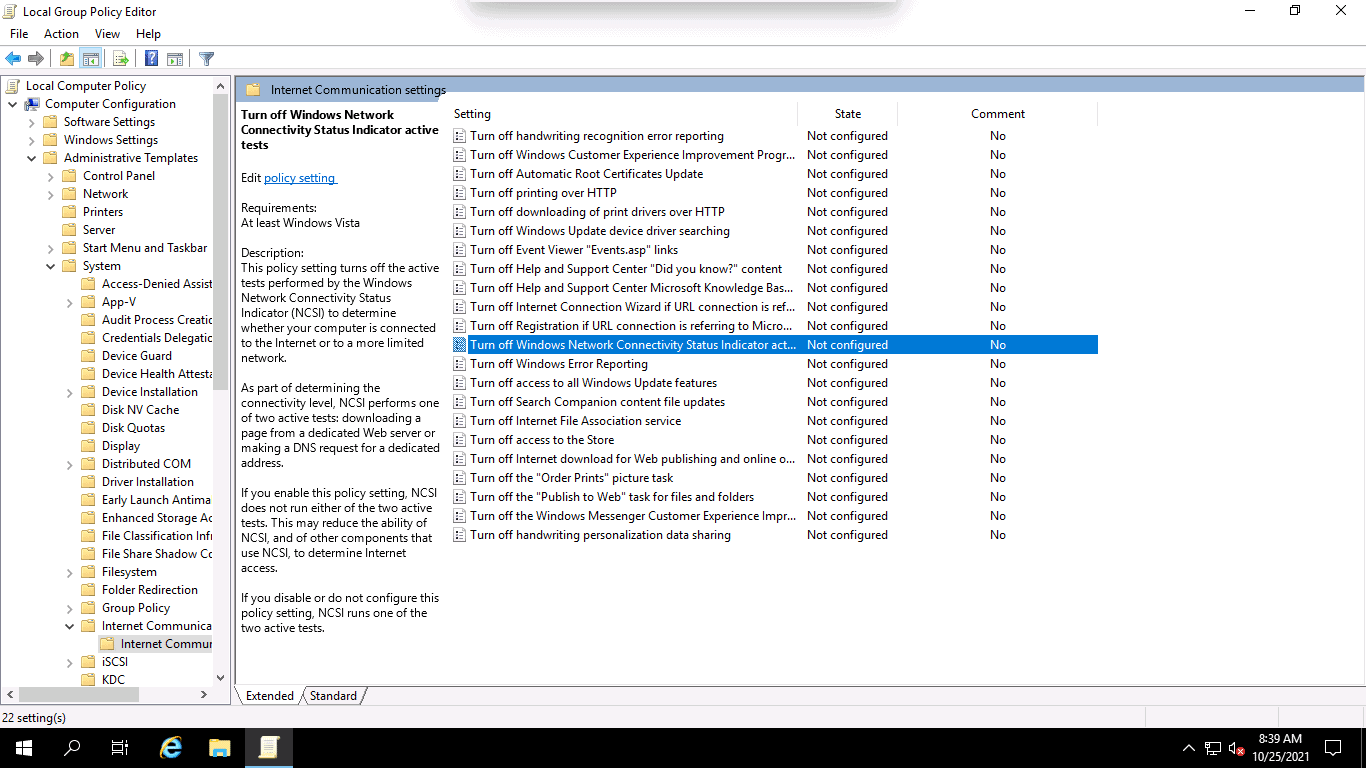This screenshot has height=768, width=1366.
Task: Sort by the State column header
Action: [x=848, y=114]
